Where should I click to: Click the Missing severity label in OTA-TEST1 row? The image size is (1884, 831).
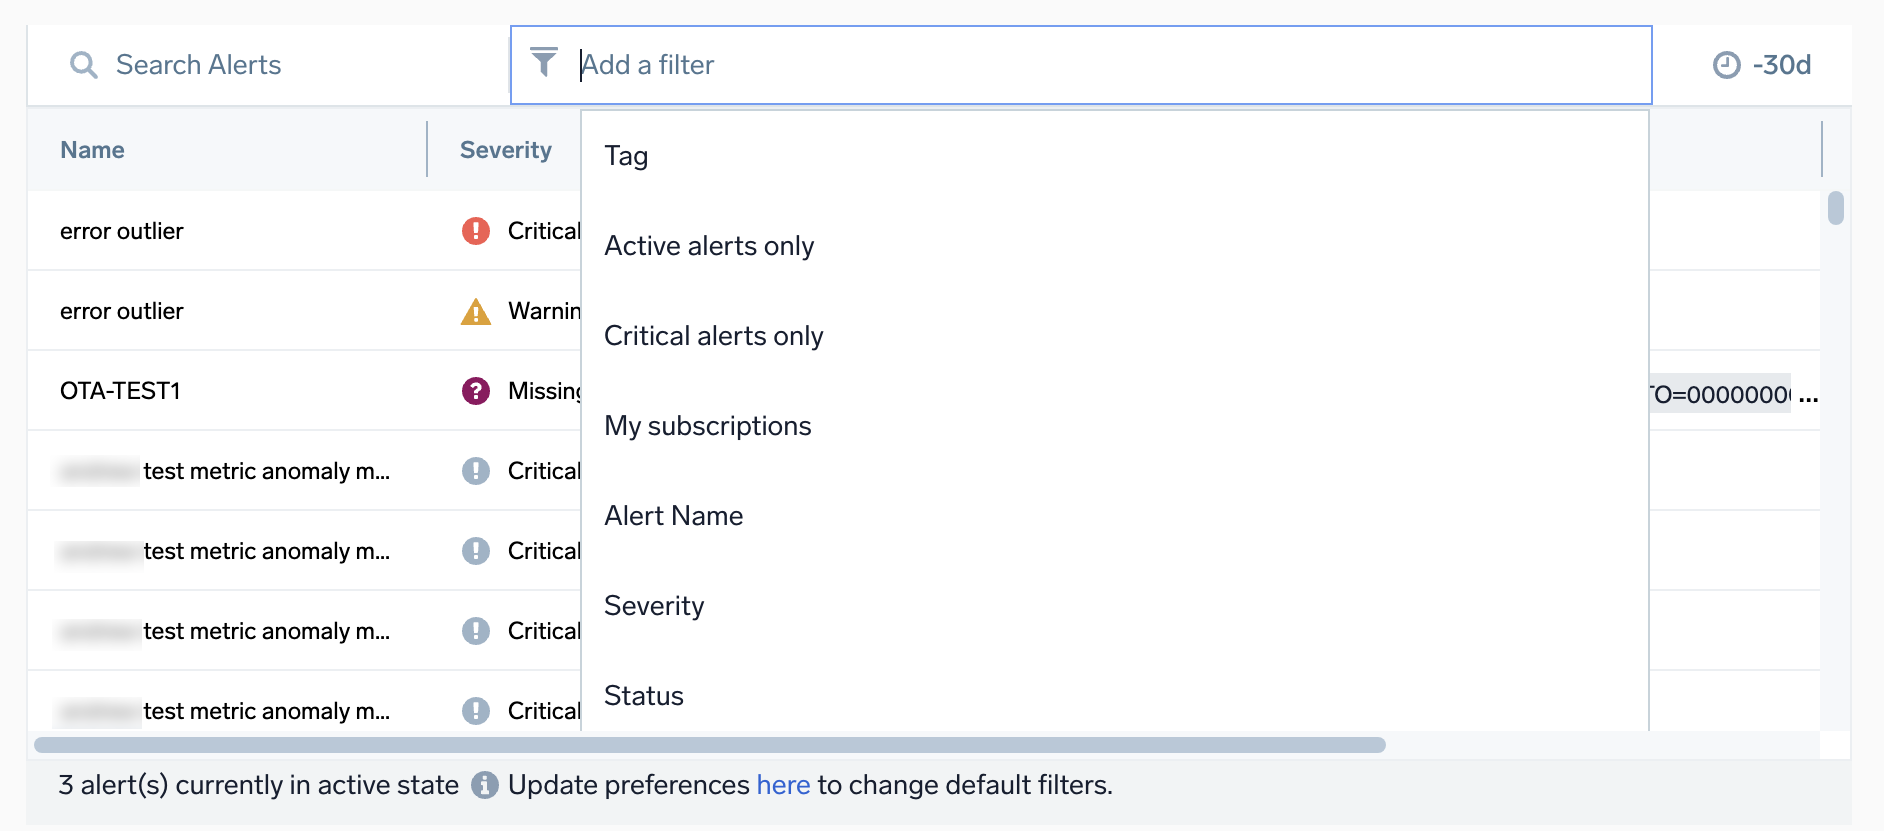point(544,391)
